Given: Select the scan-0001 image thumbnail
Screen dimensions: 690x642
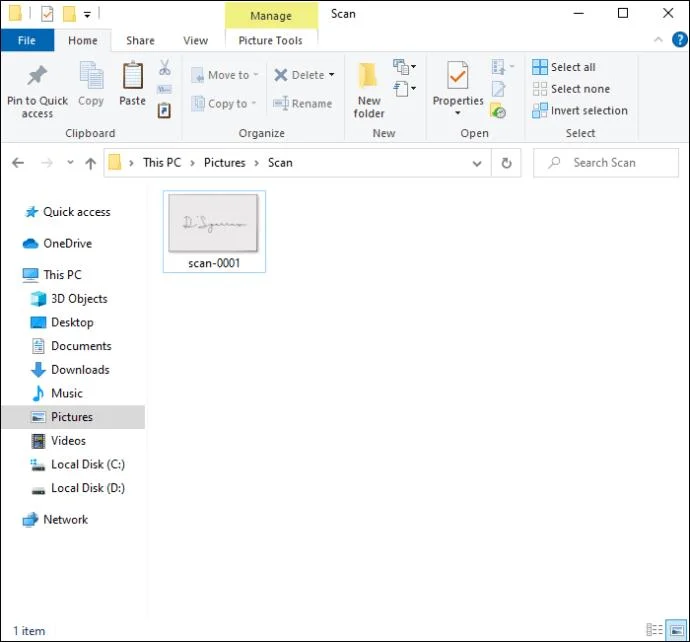Looking at the screenshot, I should click(x=214, y=231).
